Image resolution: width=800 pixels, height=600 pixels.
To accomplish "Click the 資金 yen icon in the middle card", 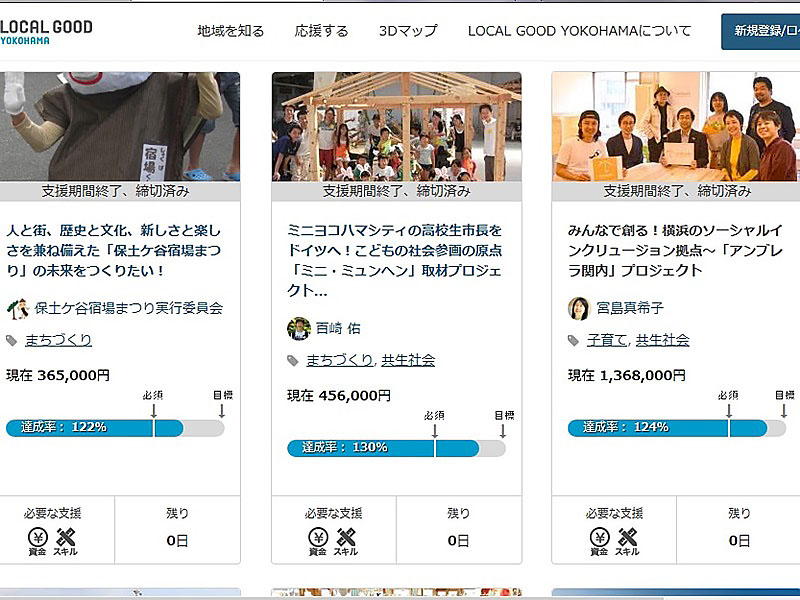I will (318, 540).
